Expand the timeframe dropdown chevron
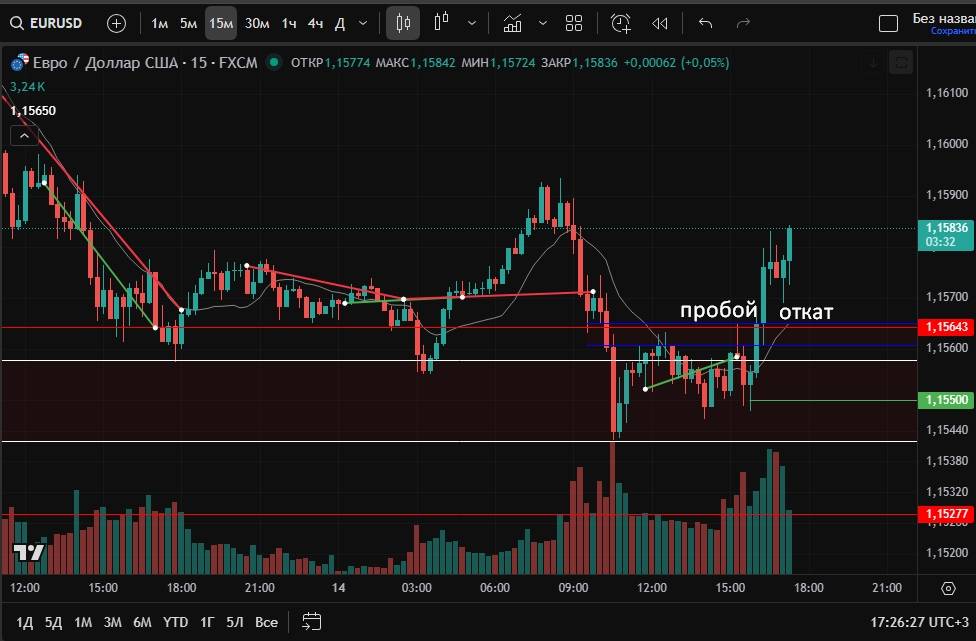Image resolution: width=976 pixels, height=641 pixels. pyautogui.click(x=362, y=23)
